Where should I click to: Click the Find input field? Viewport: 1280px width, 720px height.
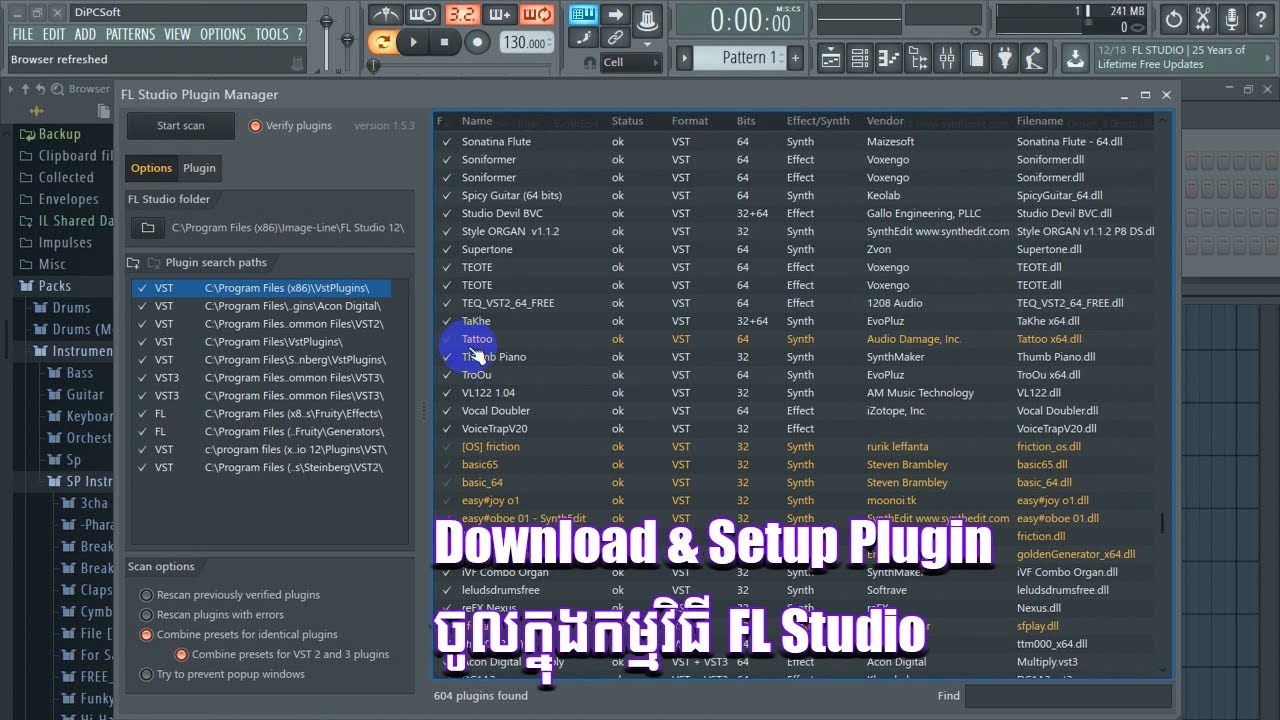pyautogui.click(x=1068, y=696)
